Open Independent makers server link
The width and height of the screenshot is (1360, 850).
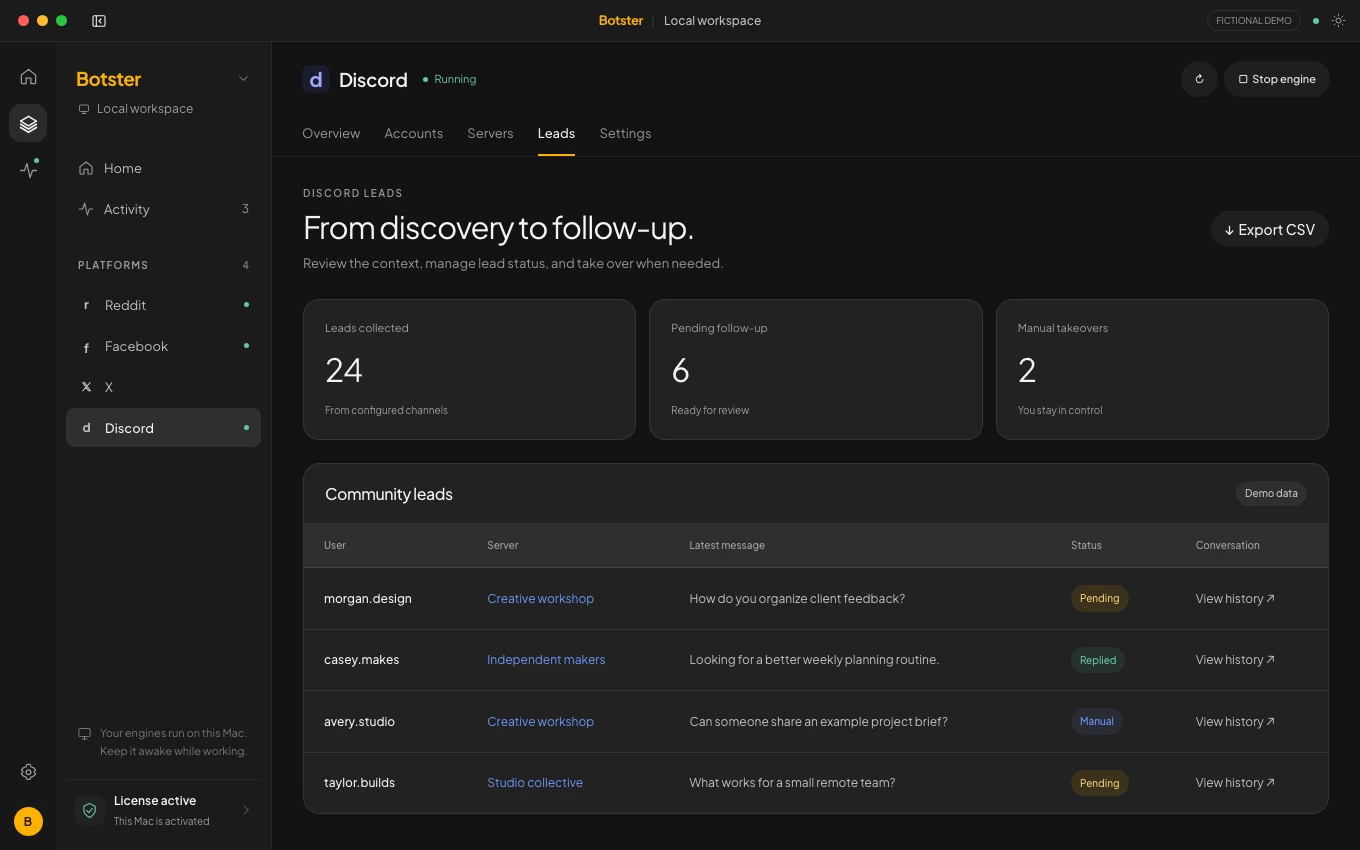coord(546,659)
